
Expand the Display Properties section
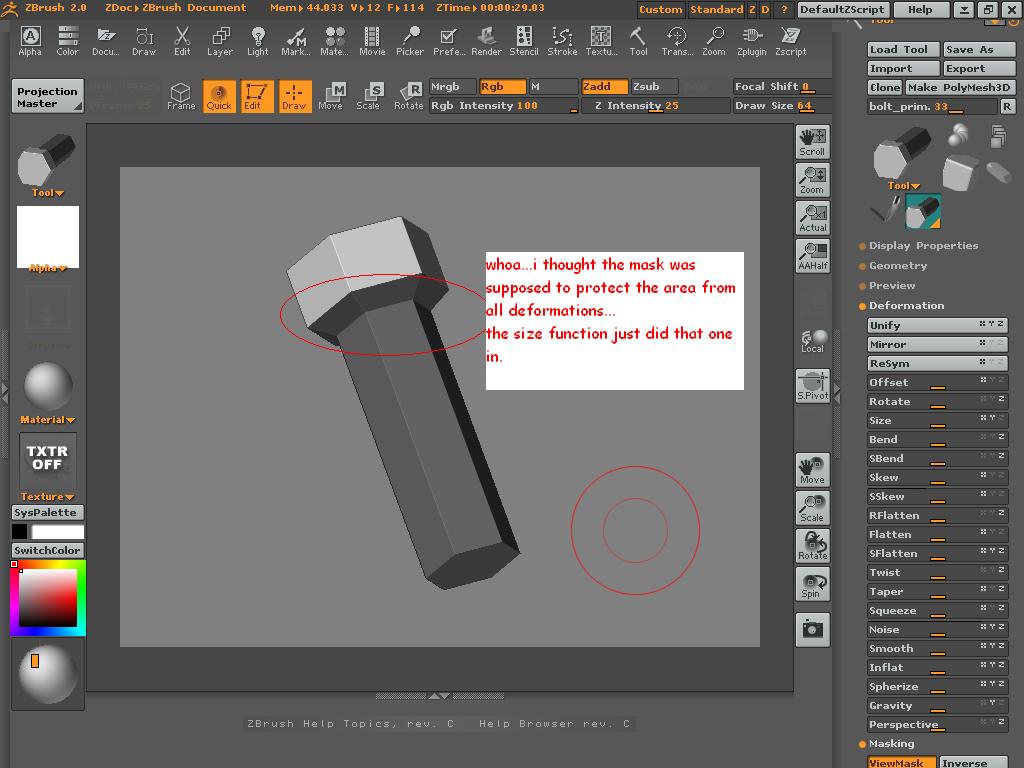click(923, 246)
